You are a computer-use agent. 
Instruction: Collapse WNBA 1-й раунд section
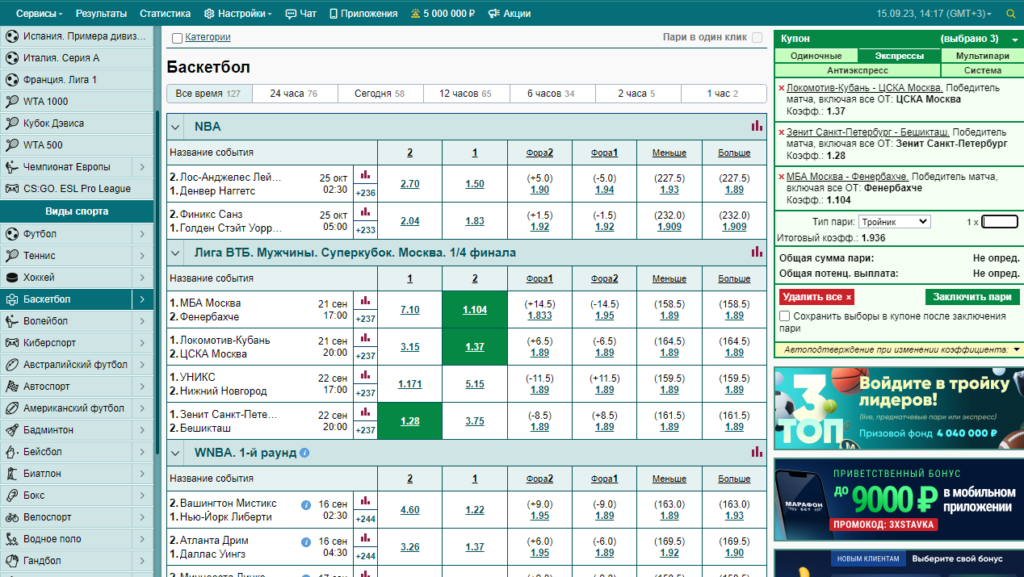tap(175, 452)
